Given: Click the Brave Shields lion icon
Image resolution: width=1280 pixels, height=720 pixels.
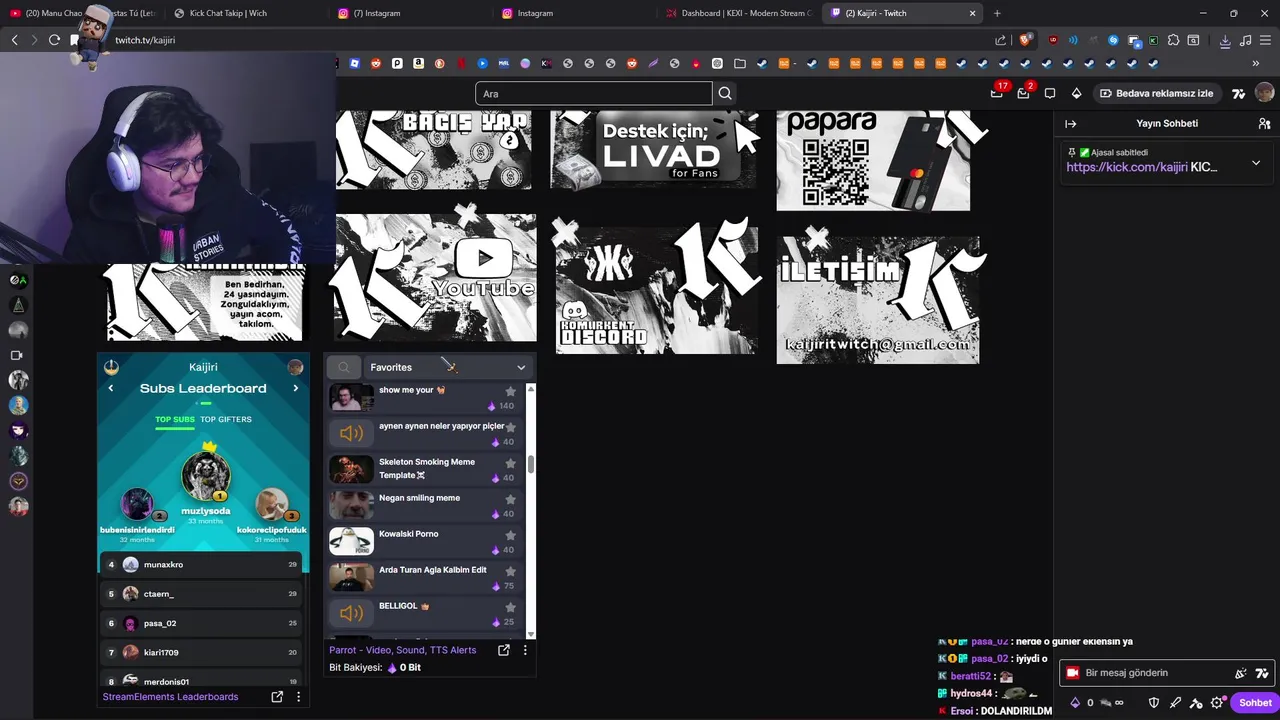Looking at the screenshot, I should (1025, 40).
